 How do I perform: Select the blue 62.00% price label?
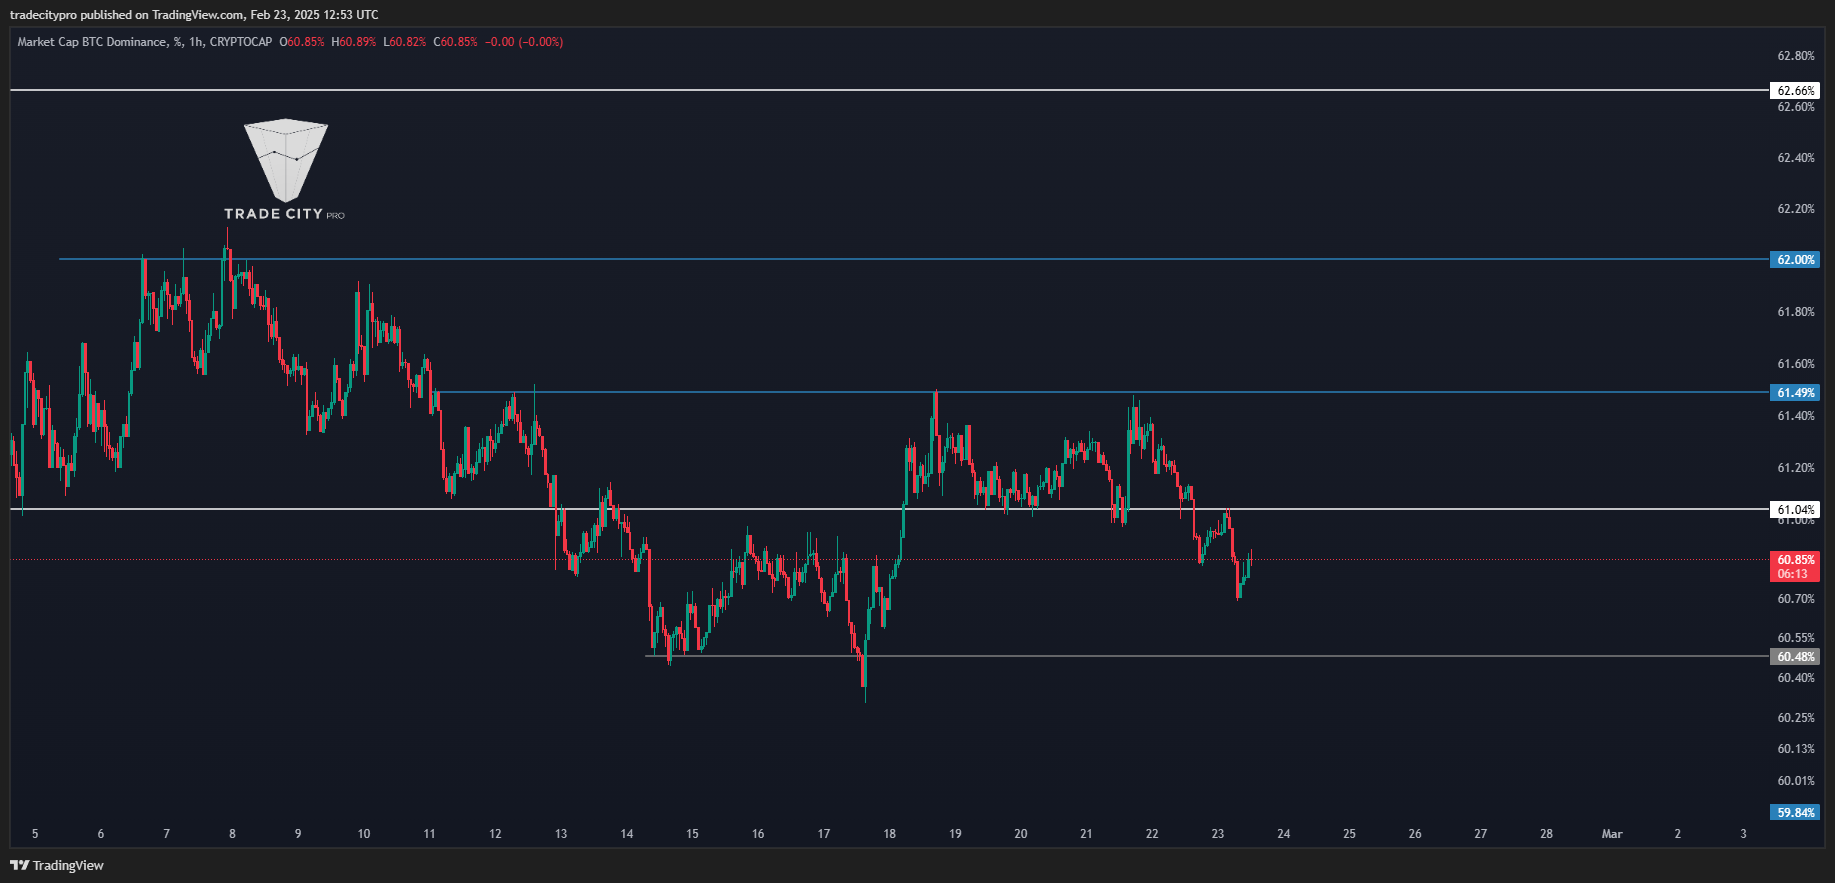click(1796, 260)
